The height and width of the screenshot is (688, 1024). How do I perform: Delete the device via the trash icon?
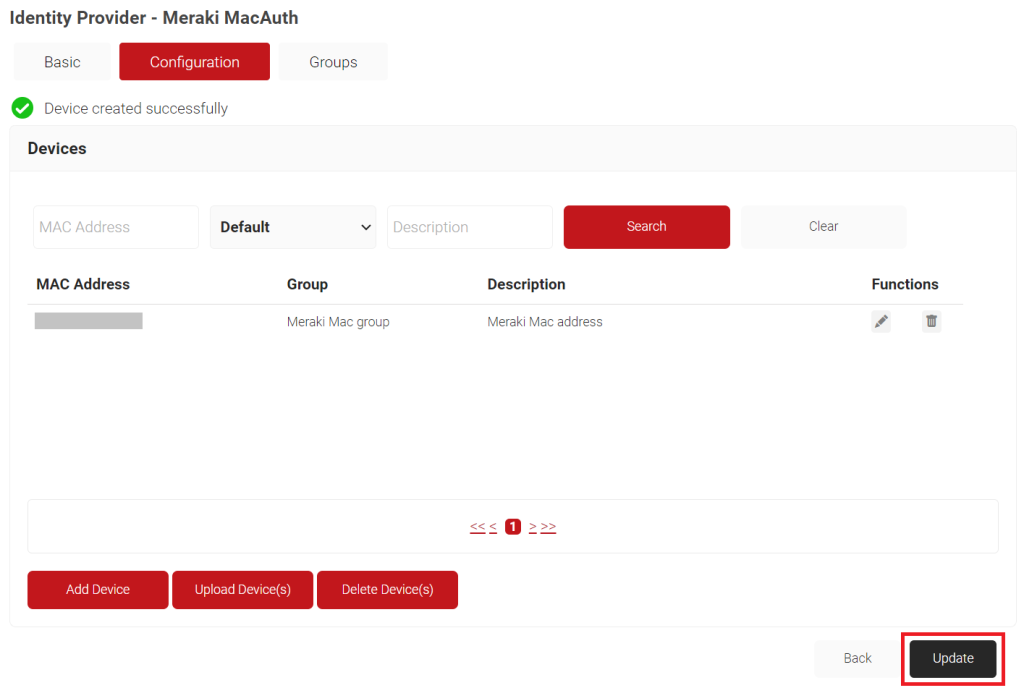tap(931, 321)
